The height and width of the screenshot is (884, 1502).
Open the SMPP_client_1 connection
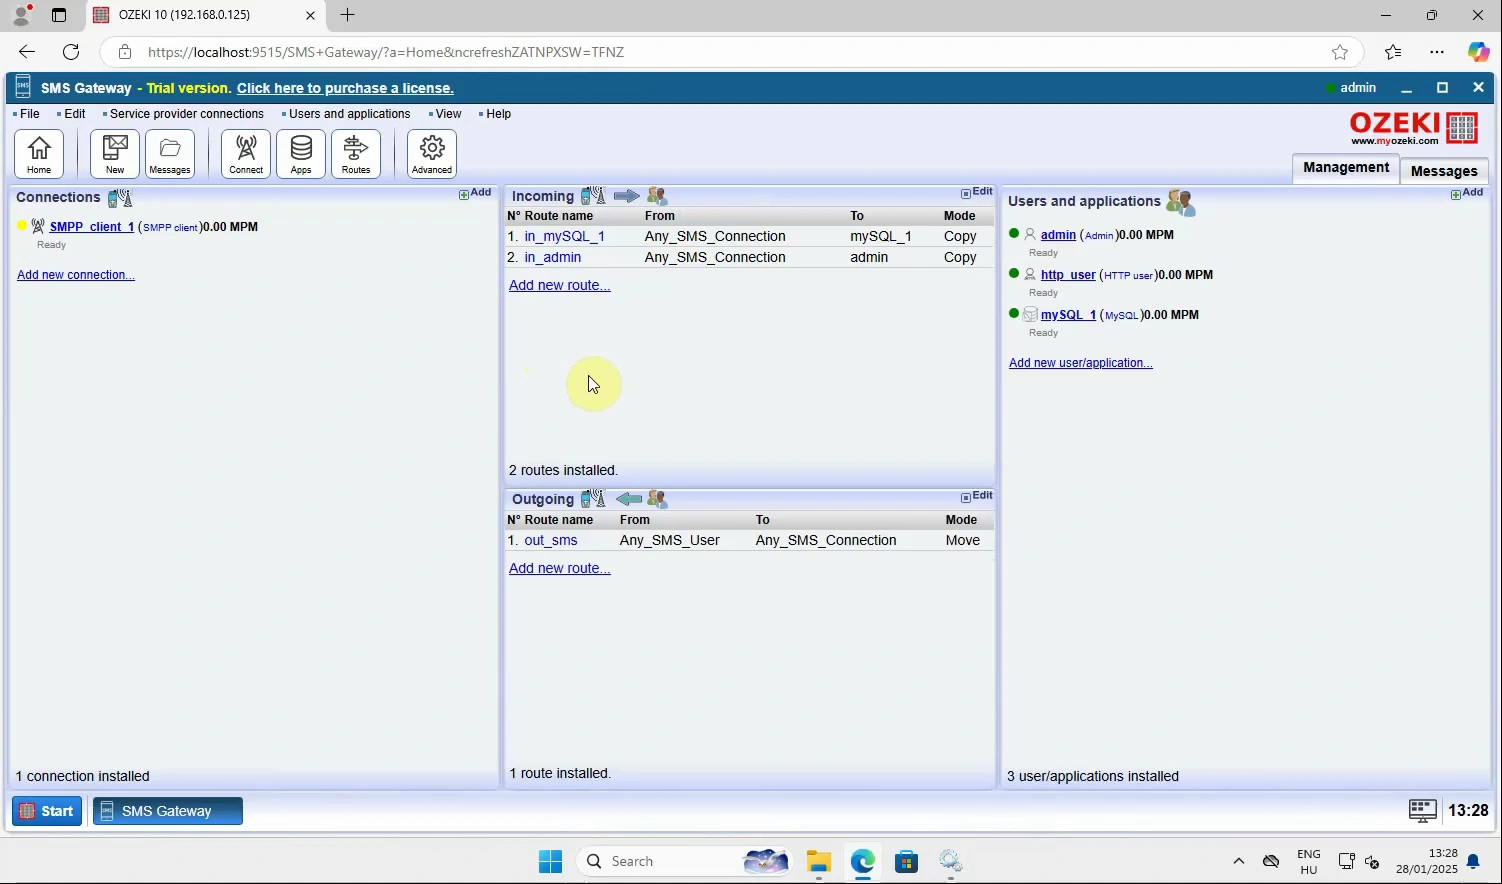[x=92, y=227]
